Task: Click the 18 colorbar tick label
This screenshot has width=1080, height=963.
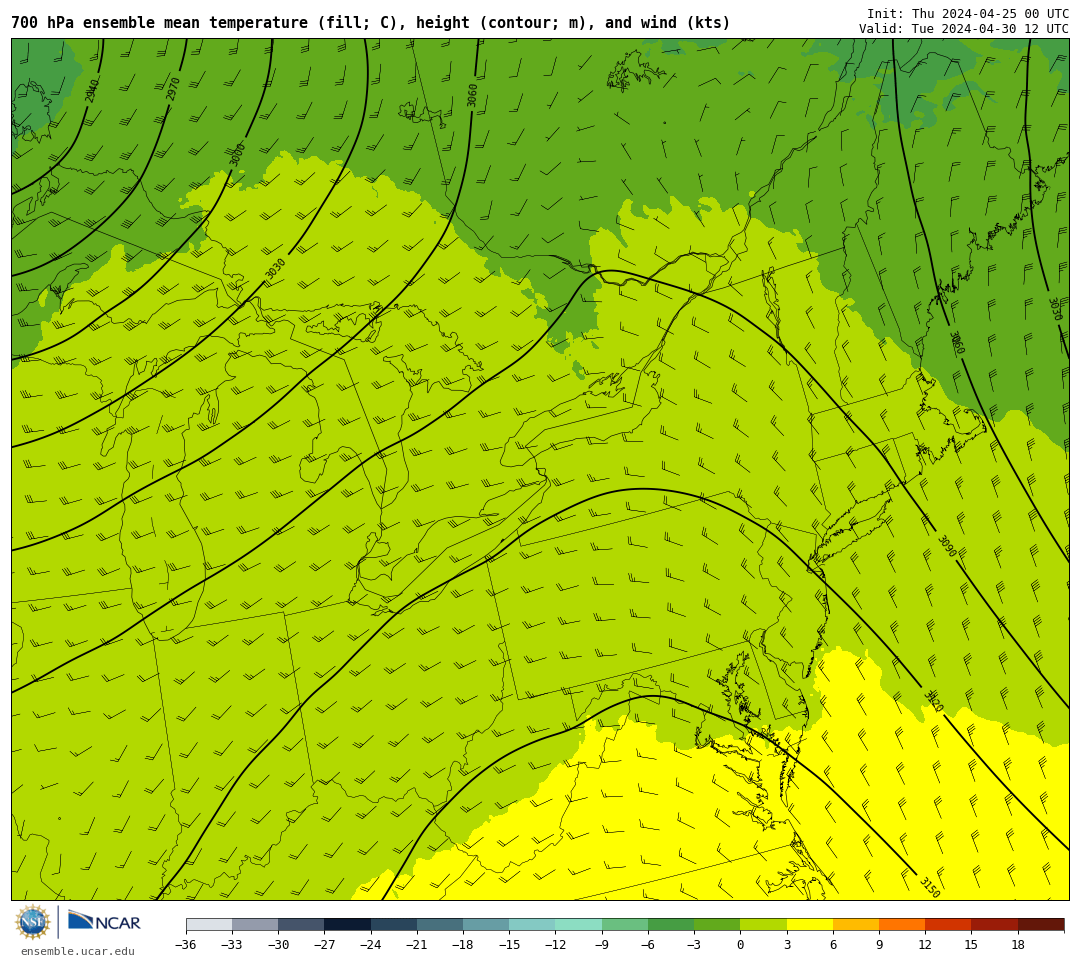Action: coord(1017,944)
